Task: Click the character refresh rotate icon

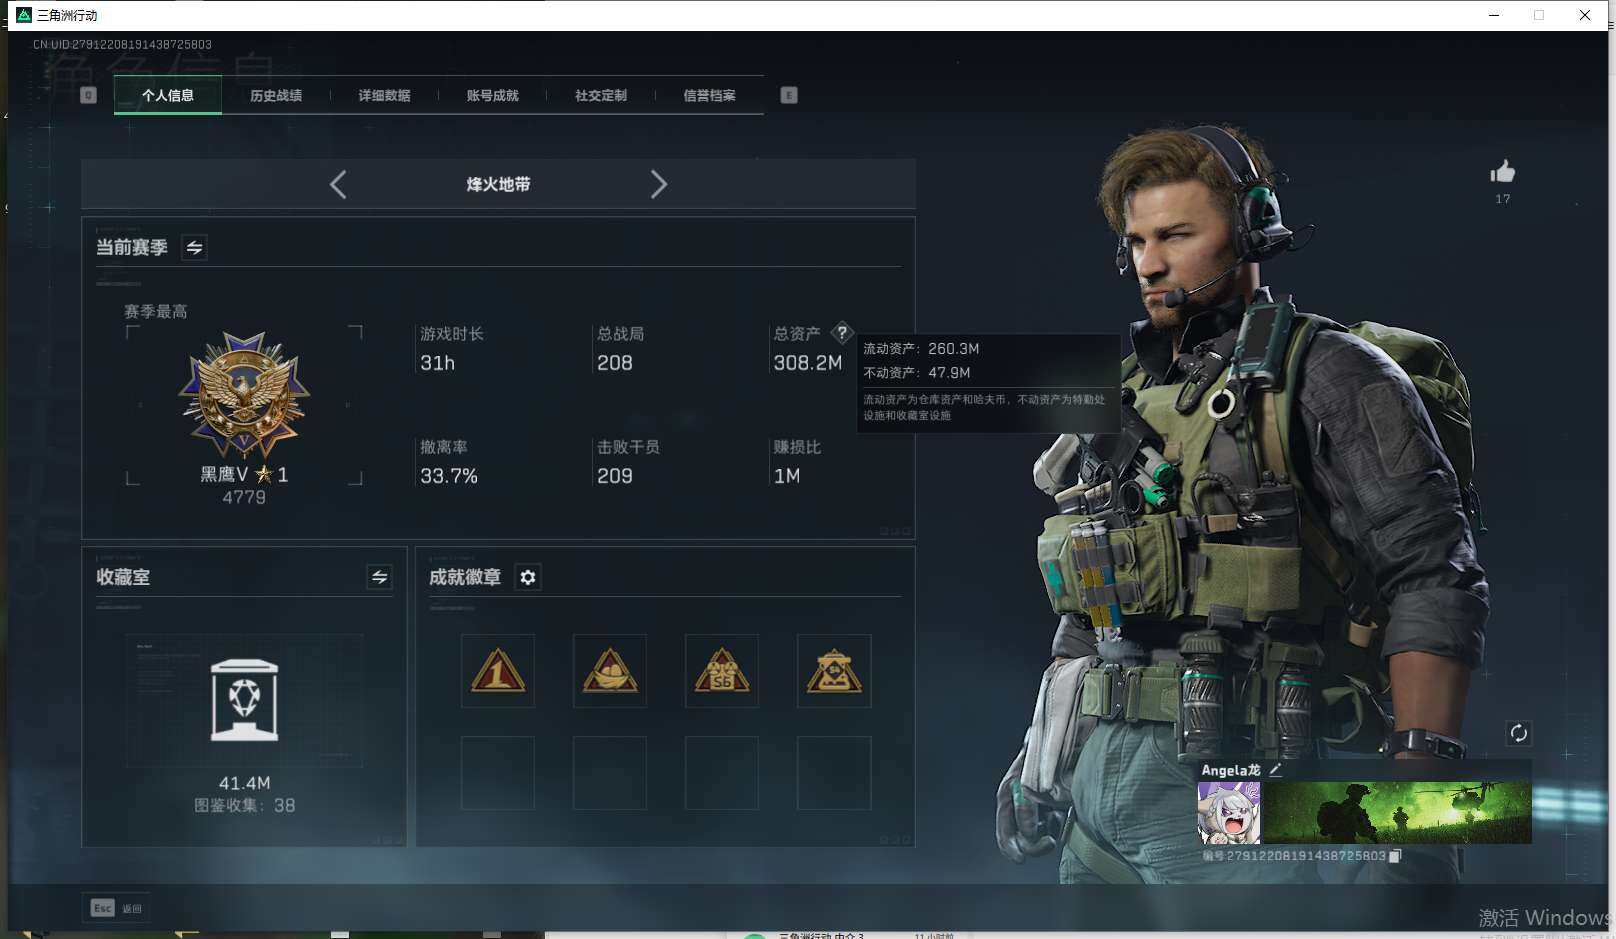Action: (x=1518, y=733)
